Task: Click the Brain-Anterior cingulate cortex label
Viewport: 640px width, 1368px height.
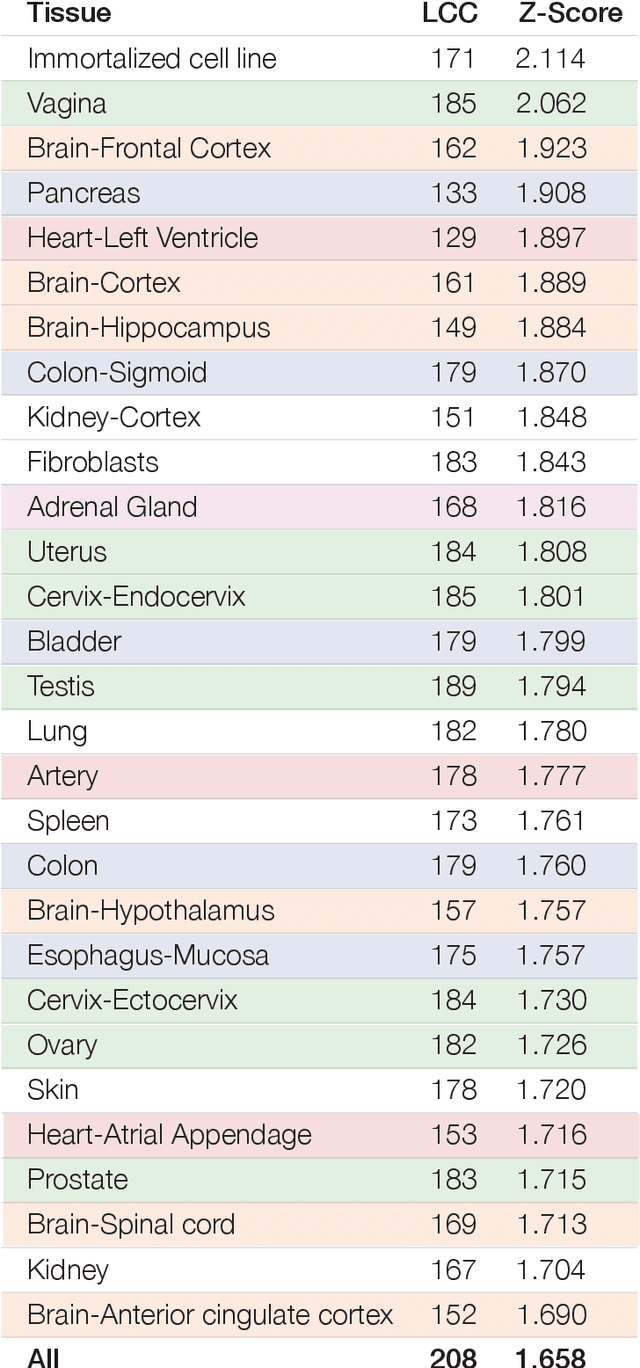Action: coord(210,1315)
